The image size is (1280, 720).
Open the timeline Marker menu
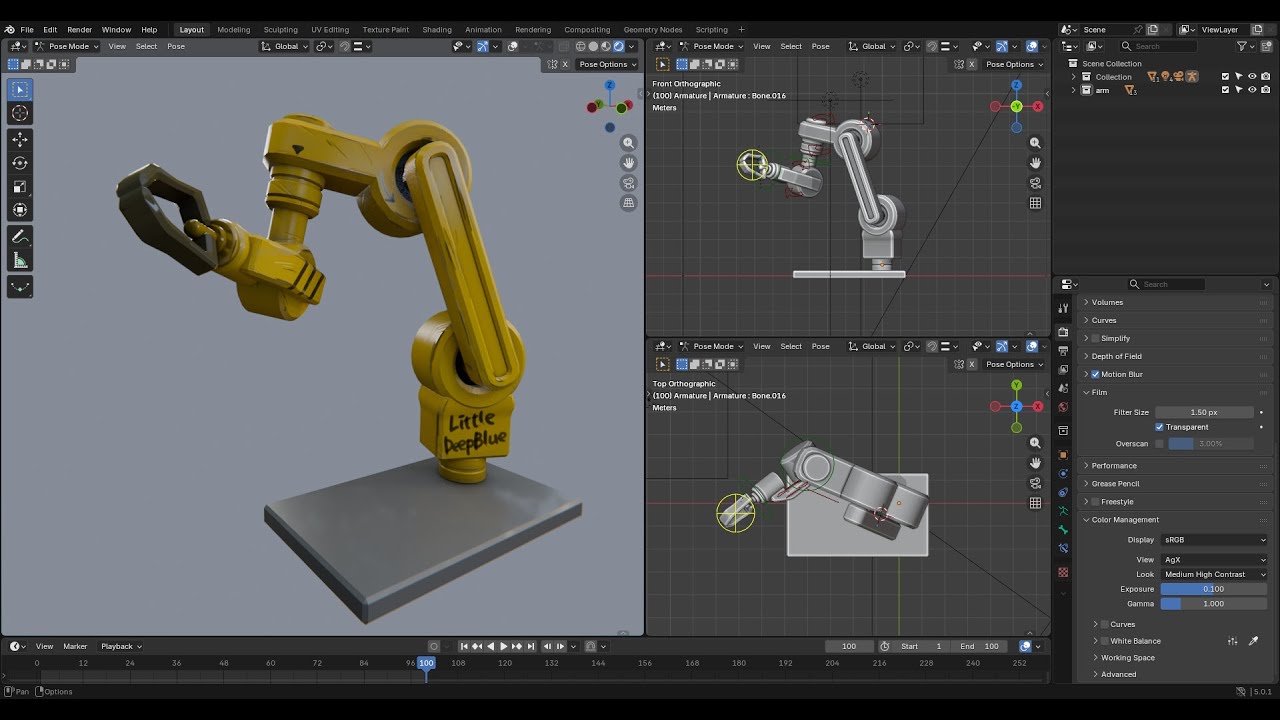pos(75,646)
